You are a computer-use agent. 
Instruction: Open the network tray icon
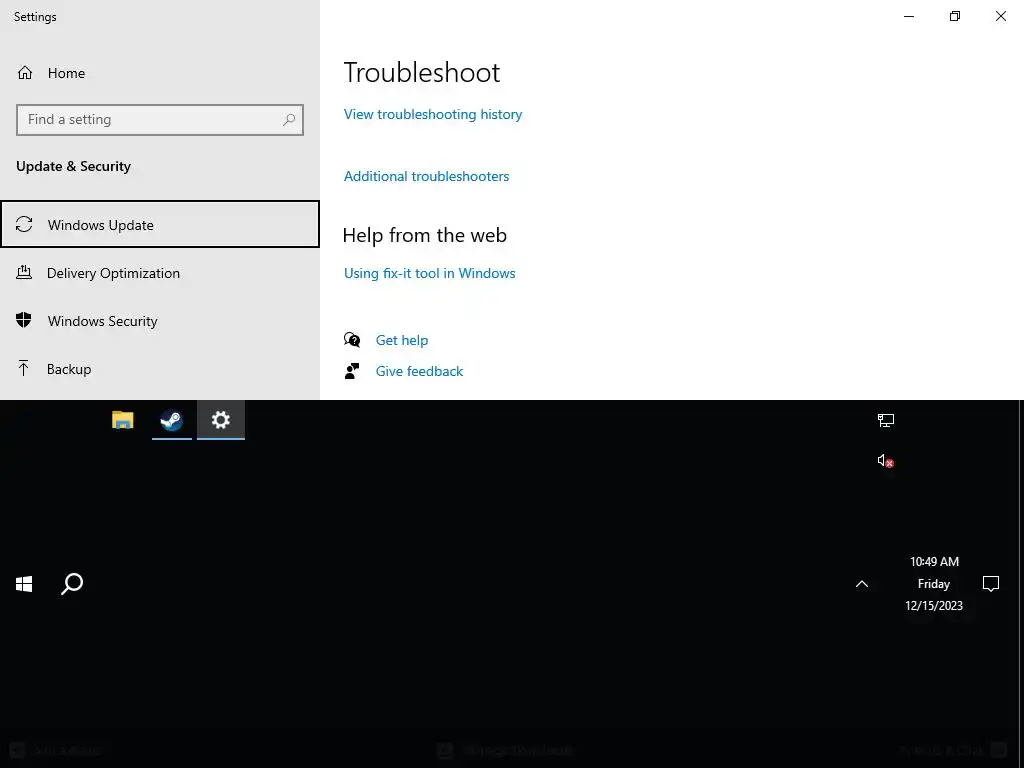tap(886, 421)
